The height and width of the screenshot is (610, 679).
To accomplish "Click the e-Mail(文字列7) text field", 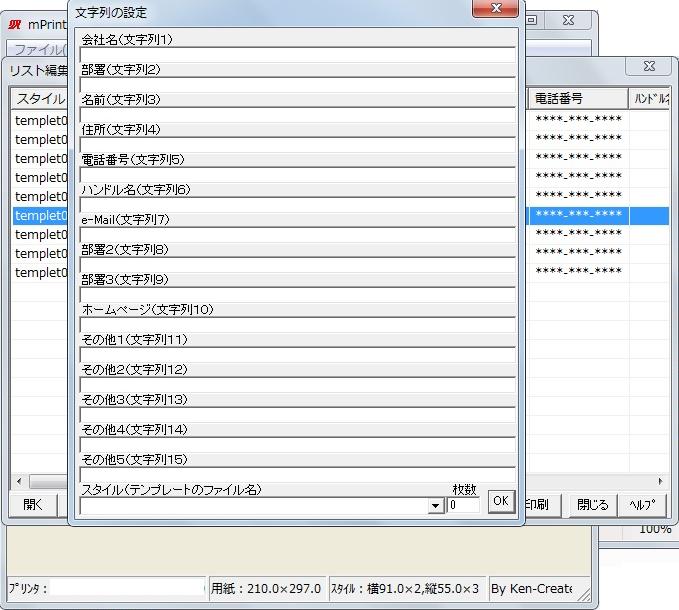I will pyautogui.click(x=297, y=235).
